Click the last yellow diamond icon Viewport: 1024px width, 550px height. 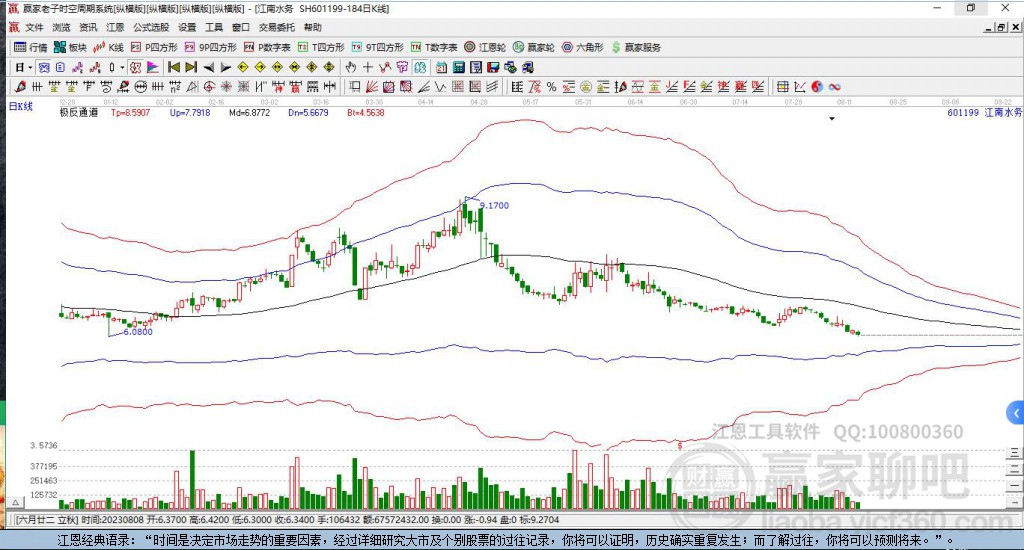pos(328,67)
